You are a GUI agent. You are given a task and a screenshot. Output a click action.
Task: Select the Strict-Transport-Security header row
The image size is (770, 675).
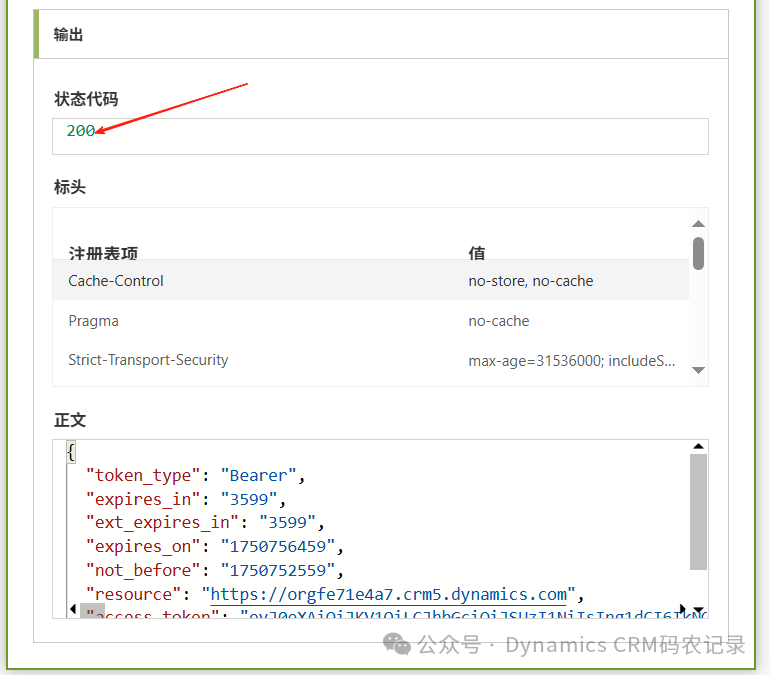[371, 360]
